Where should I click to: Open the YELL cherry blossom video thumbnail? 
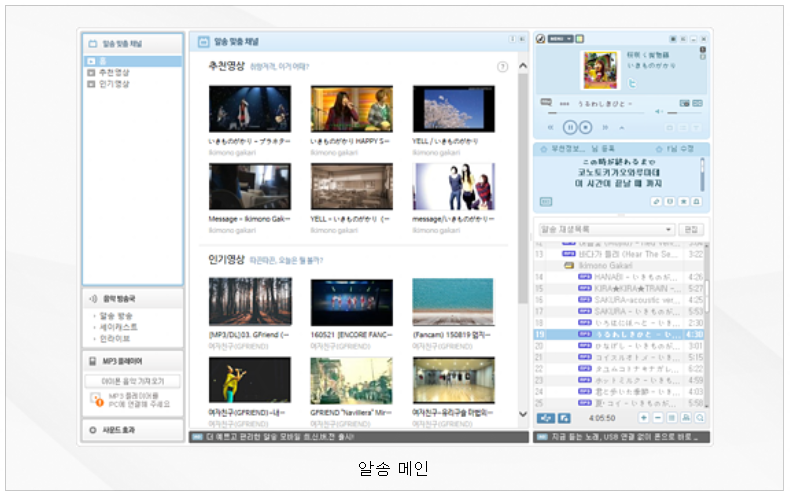coord(453,109)
